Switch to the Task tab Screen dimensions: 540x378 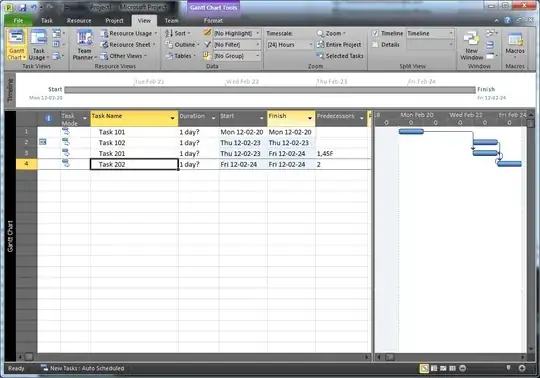coord(47,21)
